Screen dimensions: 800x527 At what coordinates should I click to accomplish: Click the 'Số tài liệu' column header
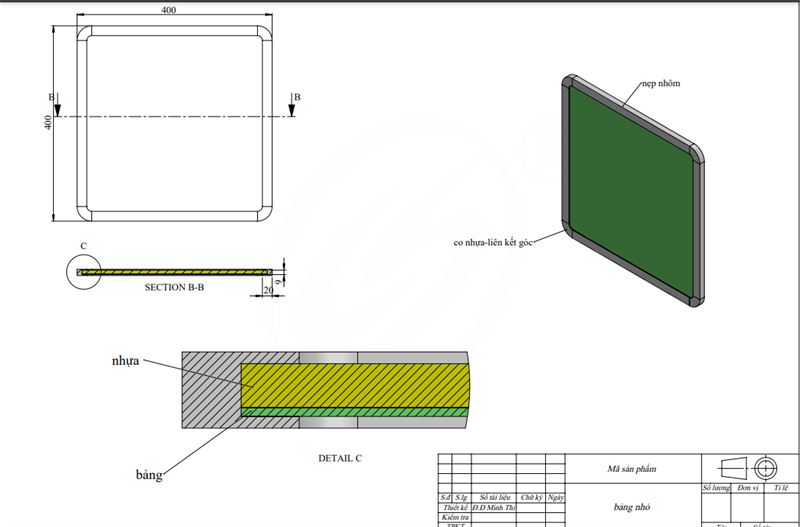coord(494,497)
